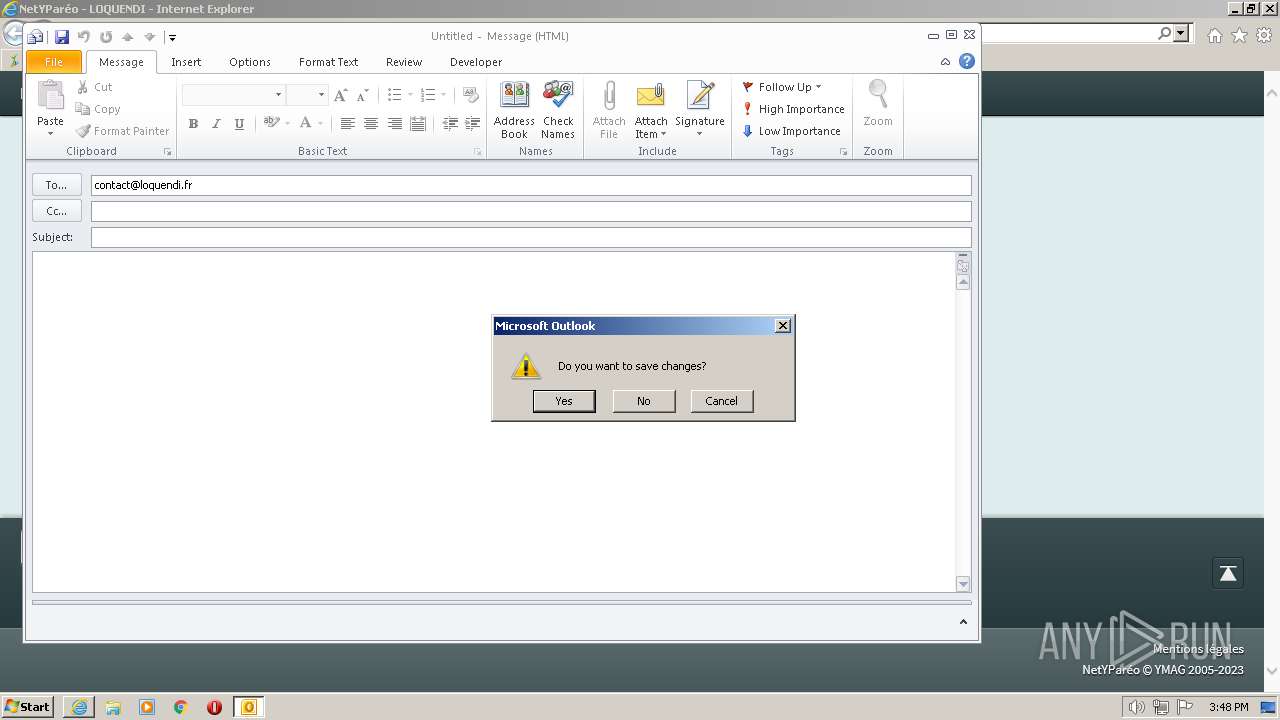
Task: Click in the Subject input field
Action: pyautogui.click(x=531, y=237)
